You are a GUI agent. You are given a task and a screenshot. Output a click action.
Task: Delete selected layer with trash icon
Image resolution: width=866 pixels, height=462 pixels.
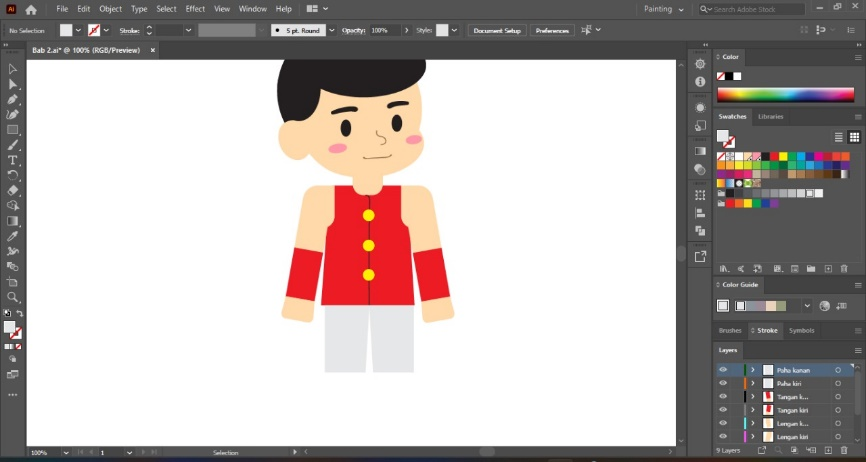[x=844, y=451]
